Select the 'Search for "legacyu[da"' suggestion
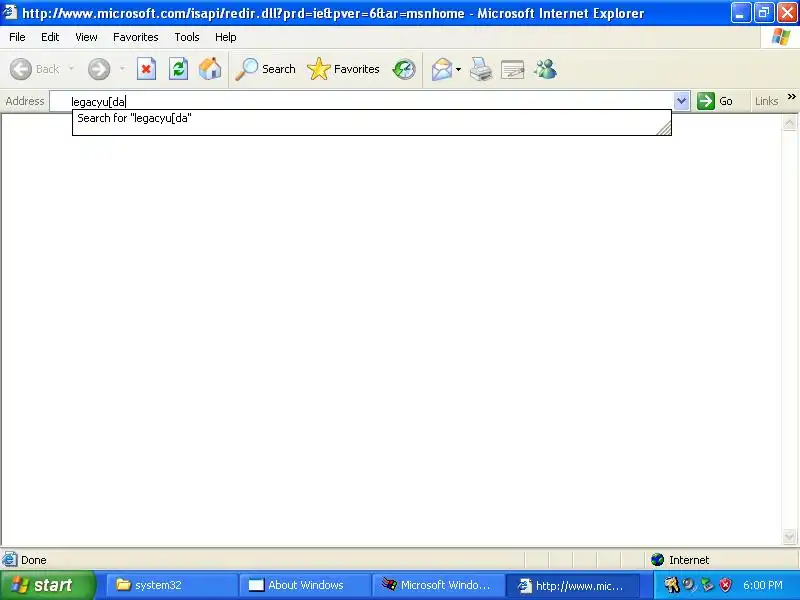Image resolution: width=800 pixels, height=600 pixels. point(371,118)
